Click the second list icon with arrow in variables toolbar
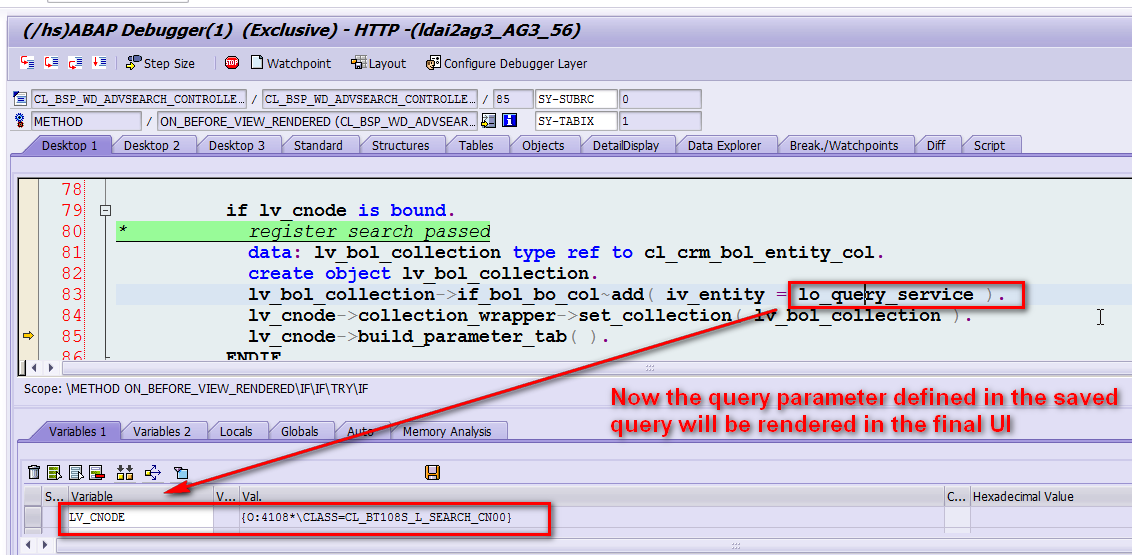The image size is (1132, 555). click(x=76, y=473)
